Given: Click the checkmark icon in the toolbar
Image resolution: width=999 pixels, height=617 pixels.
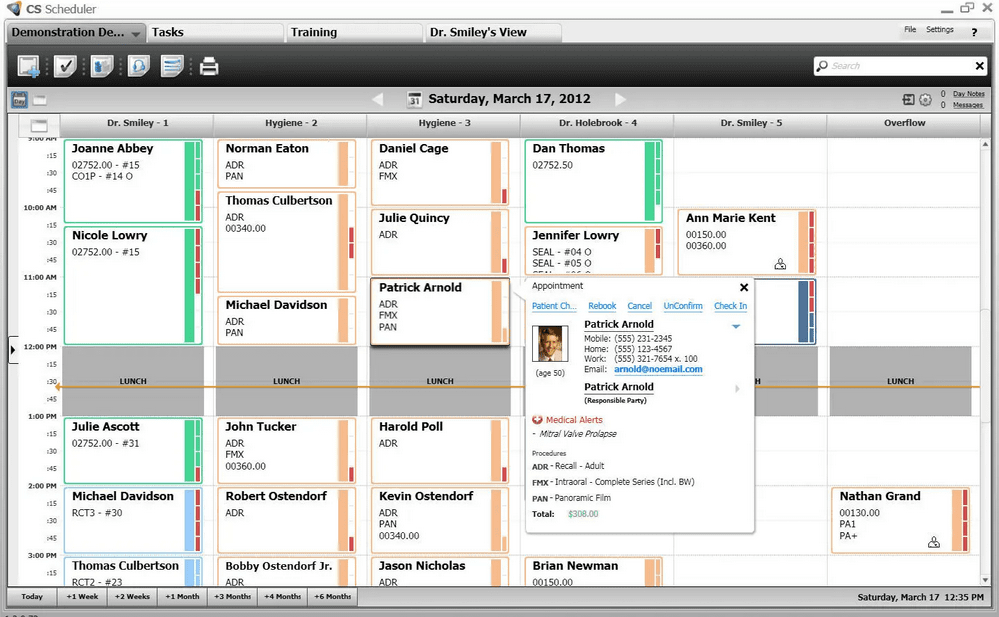Looking at the screenshot, I should click(65, 67).
